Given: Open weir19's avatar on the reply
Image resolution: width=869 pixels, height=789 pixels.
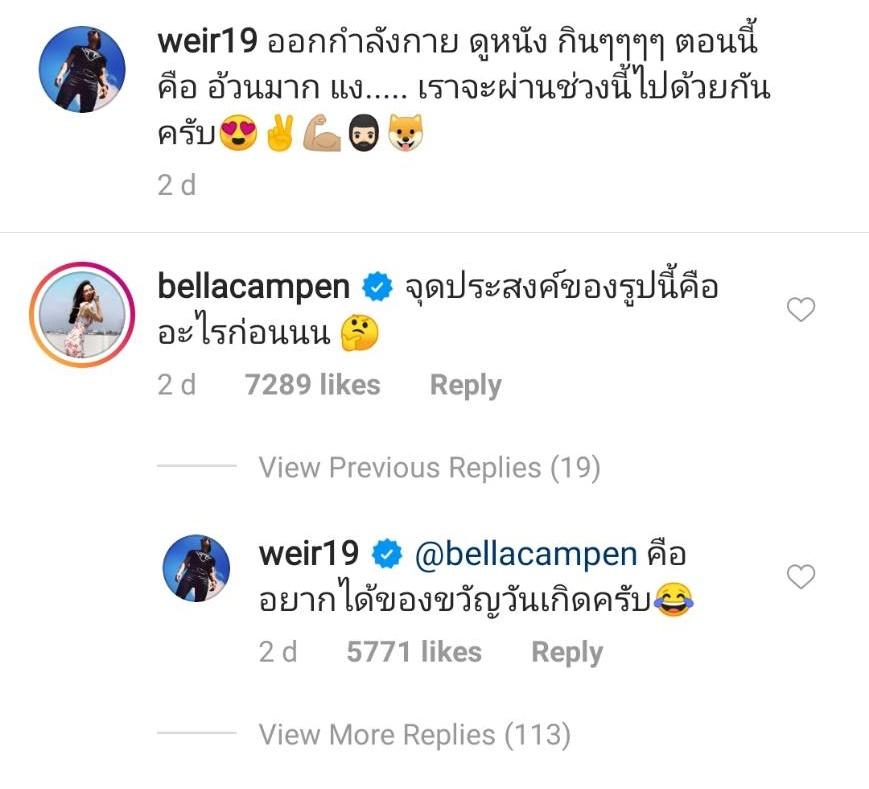Looking at the screenshot, I should tap(196, 568).
